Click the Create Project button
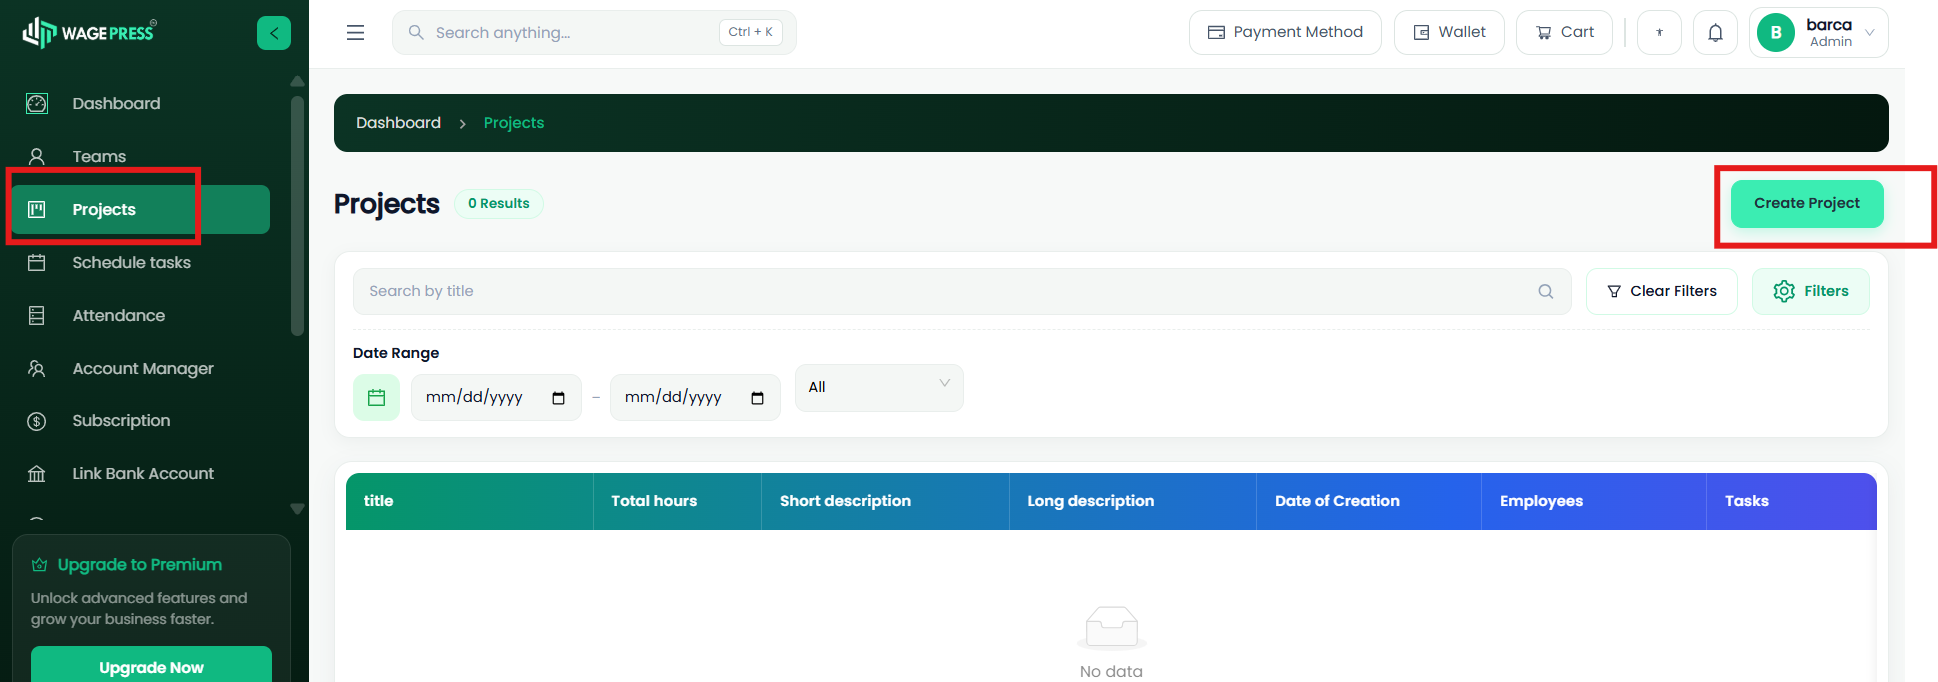Screen dimensions: 1938x682 pyautogui.click(x=1807, y=204)
